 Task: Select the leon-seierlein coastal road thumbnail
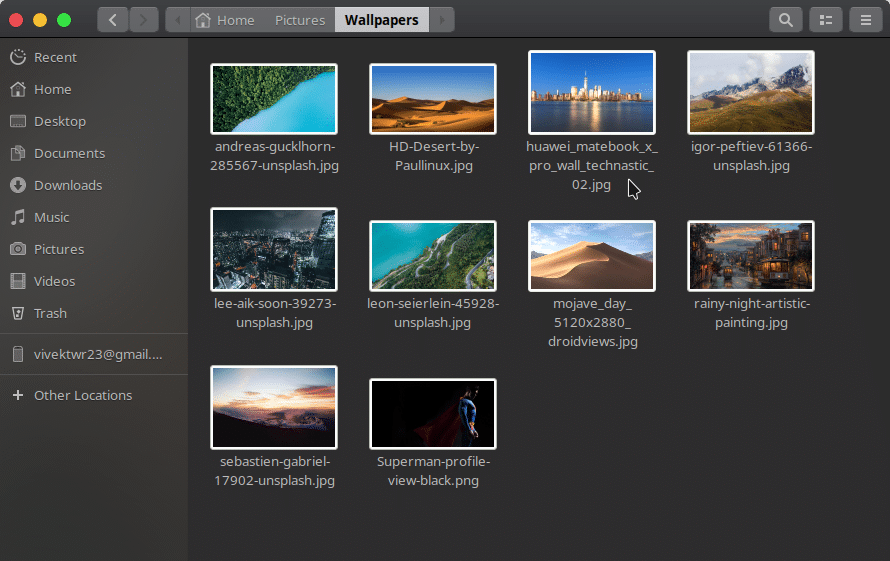433,256
